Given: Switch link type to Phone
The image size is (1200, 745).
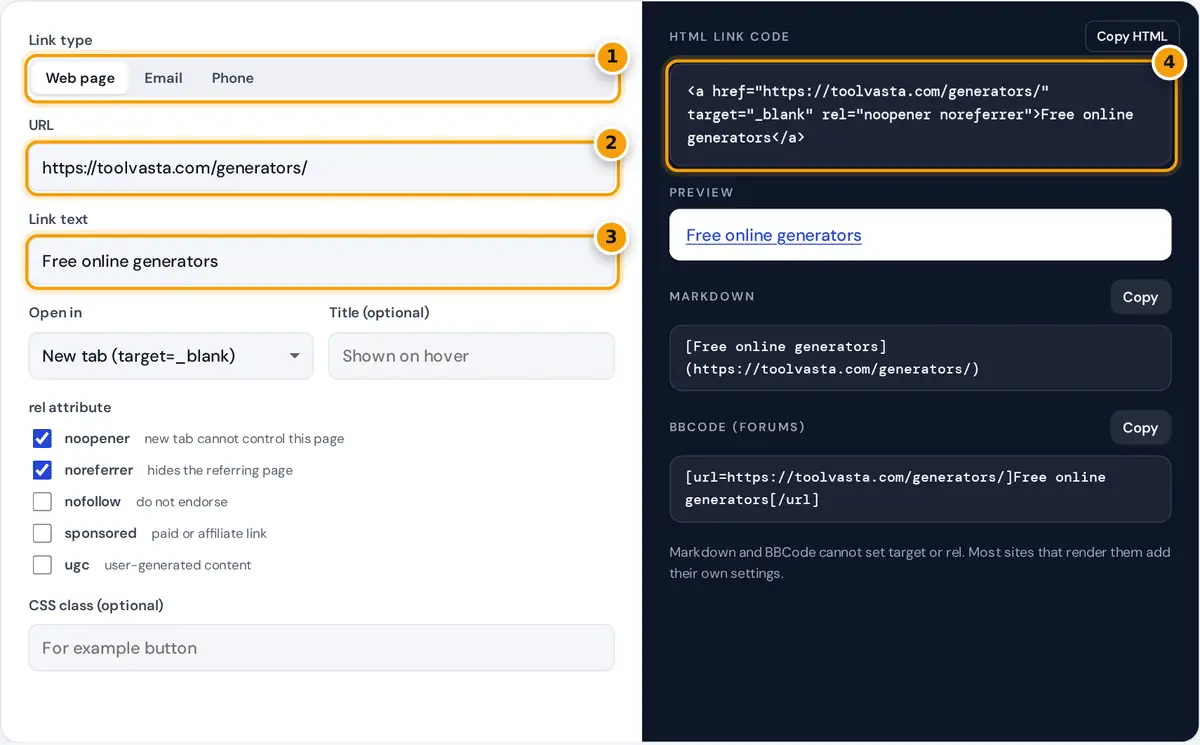Looking at the screenshot, I should (x=233, y=78).
